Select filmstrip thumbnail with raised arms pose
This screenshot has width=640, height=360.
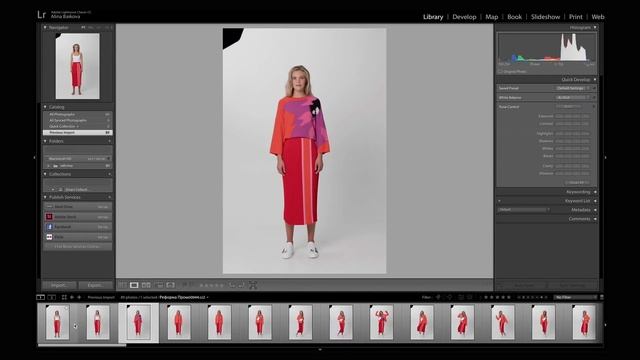381,322
